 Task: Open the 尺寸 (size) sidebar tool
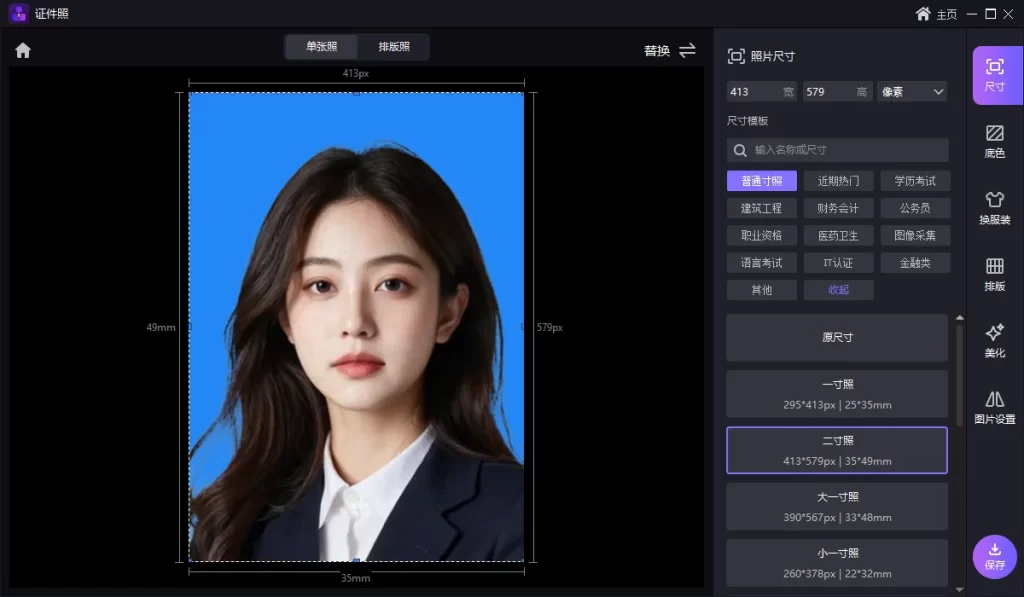(x=994, y=75)
